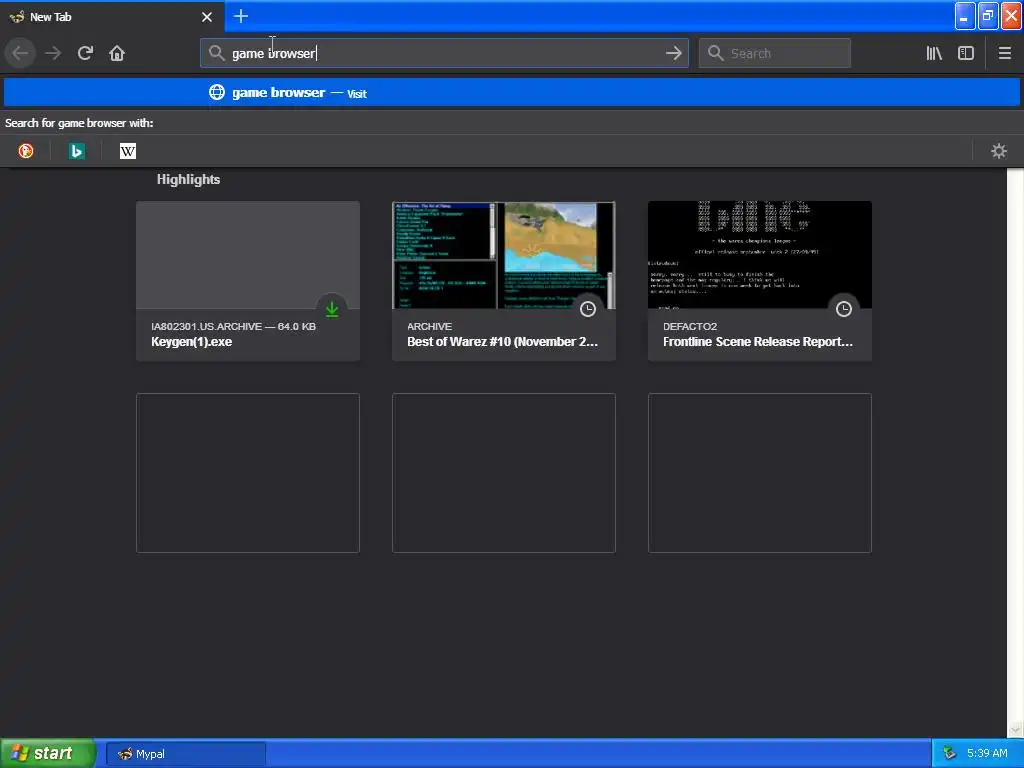This screenshot has width=1024, height=768.
Task: Open search settings gear icon
Action: (x=999, y=151)
